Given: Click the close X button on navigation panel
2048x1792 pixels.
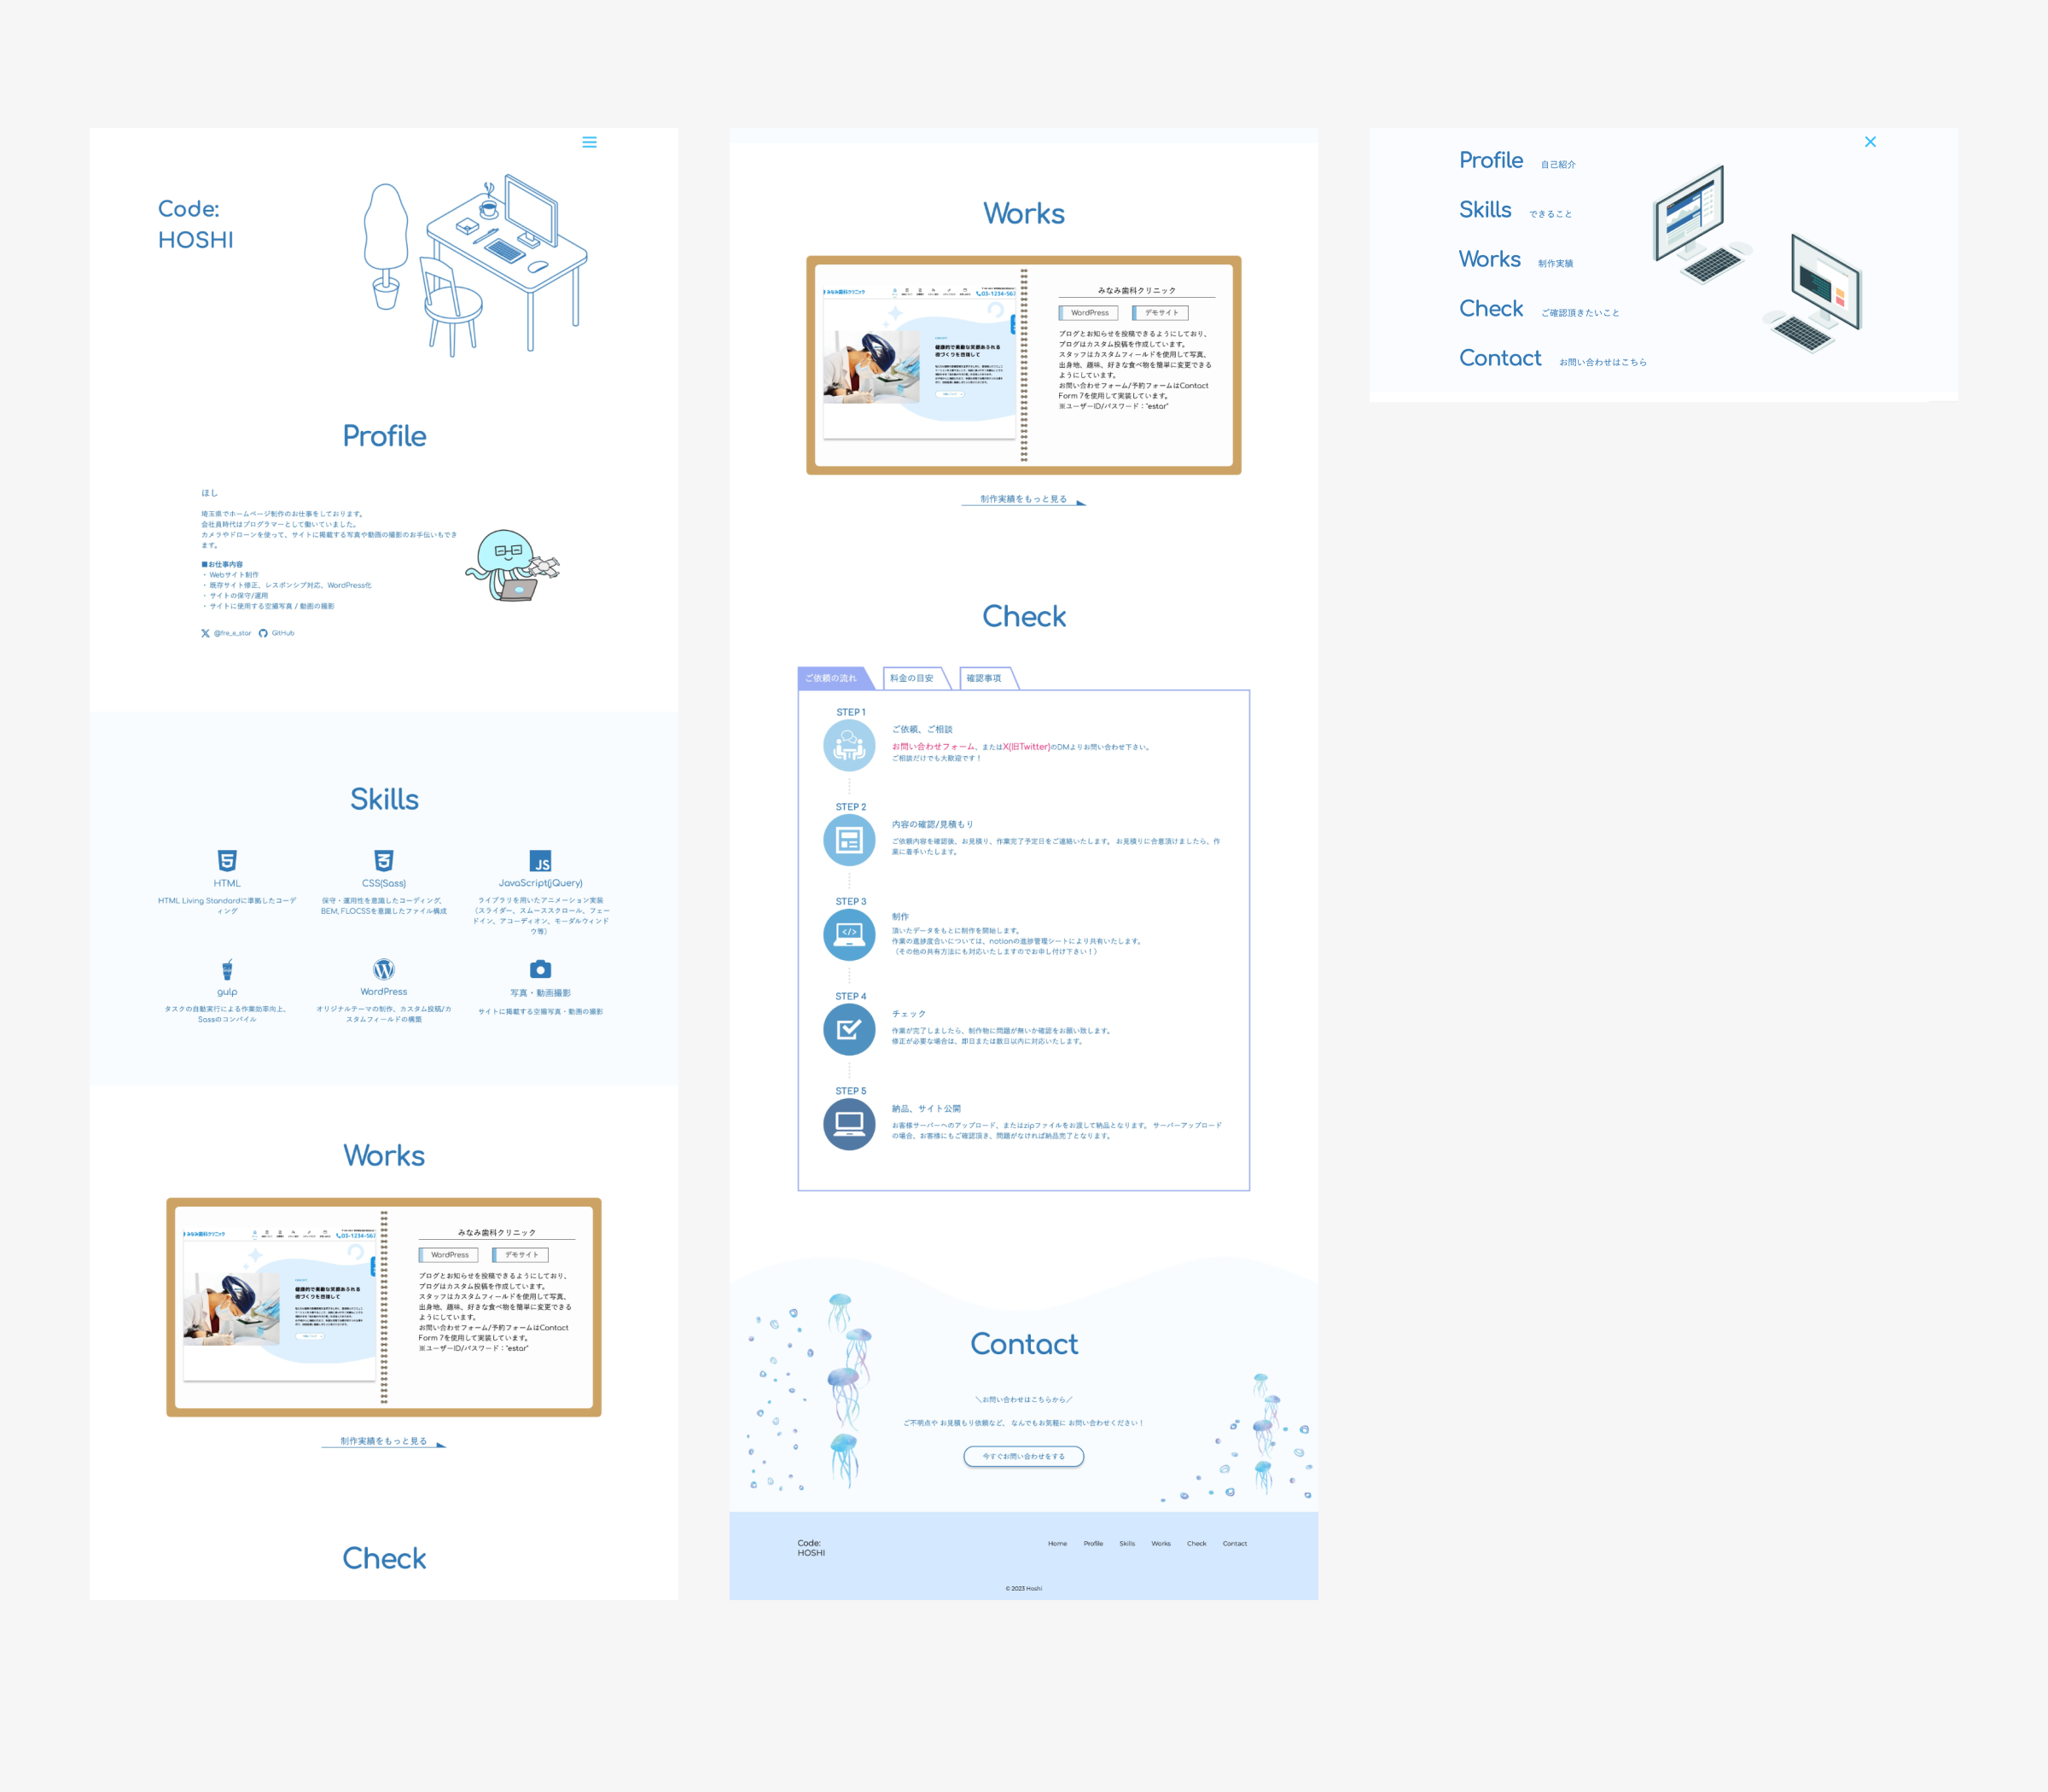Looking at the screenshot, I should (1871, 141).
